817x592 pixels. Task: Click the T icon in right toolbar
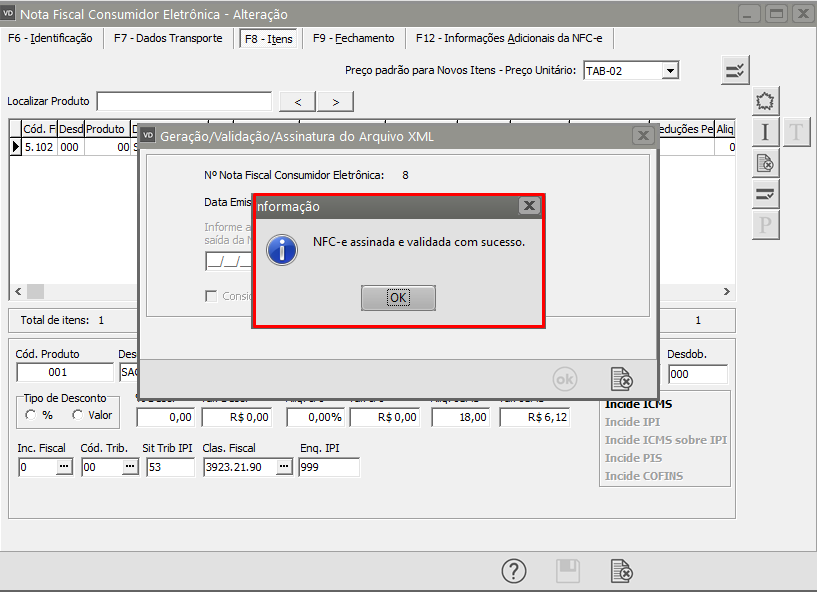click(796, 132)
